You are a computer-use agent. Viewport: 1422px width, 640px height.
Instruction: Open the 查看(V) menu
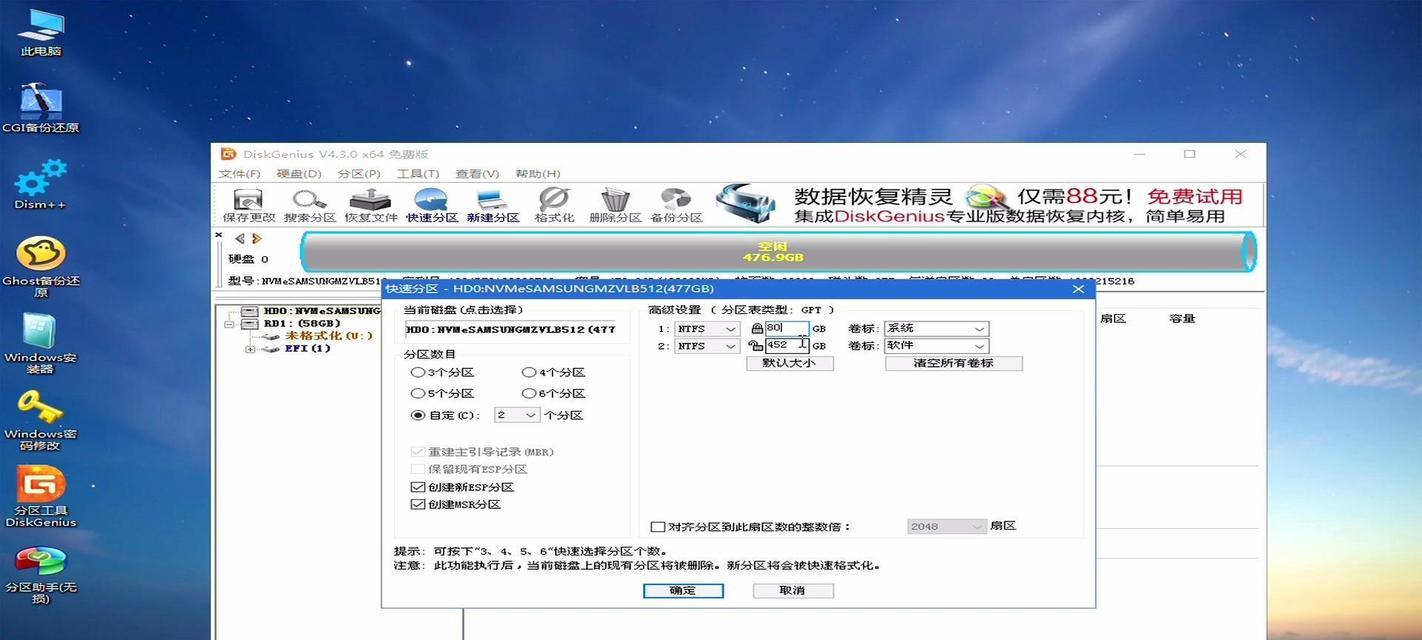[477, 174]
